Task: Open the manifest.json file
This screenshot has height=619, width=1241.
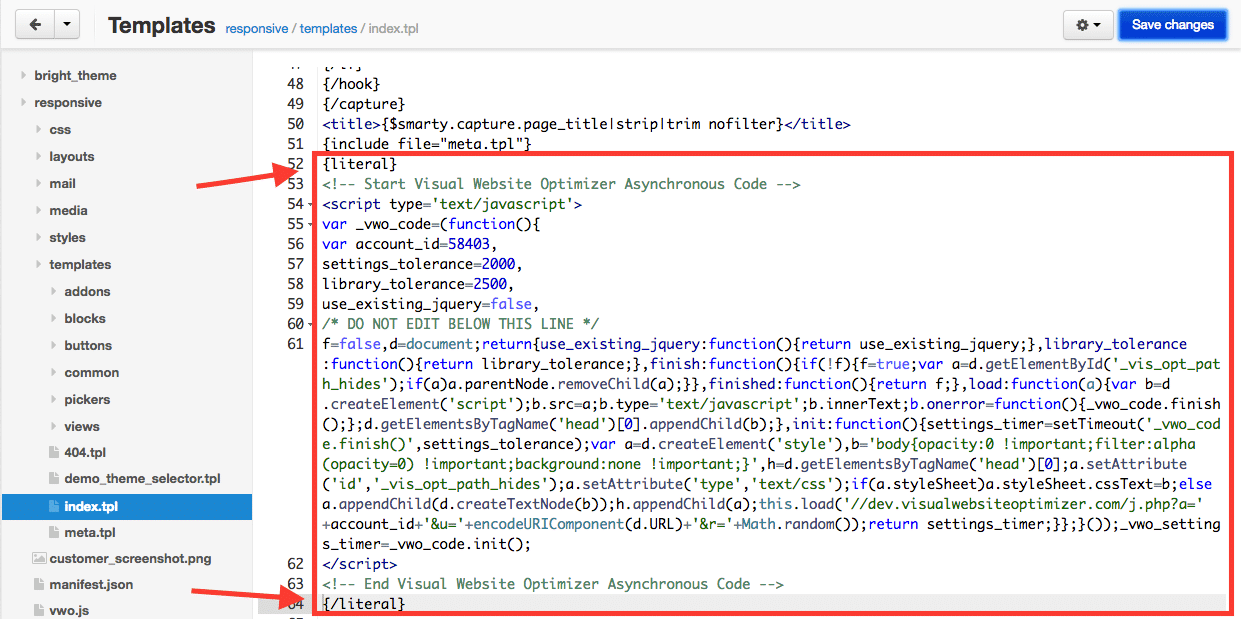Action: pyautogui.click(x=91, y=584)
